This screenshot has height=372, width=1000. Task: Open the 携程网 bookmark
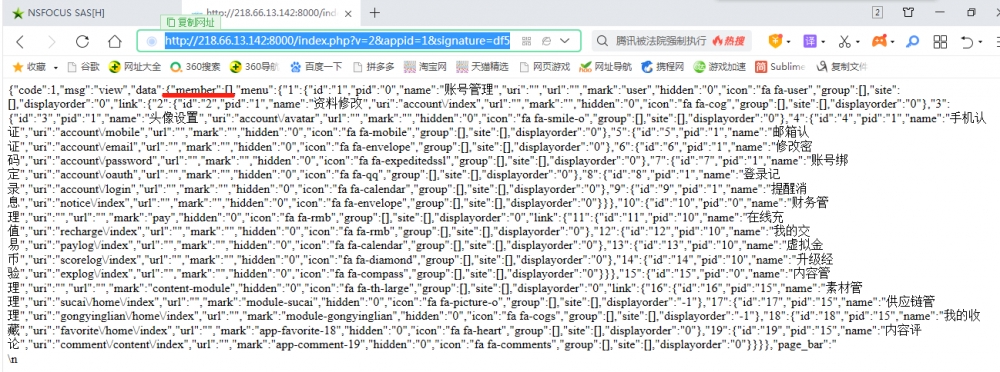pyautogui.click(x=662, y=66)
